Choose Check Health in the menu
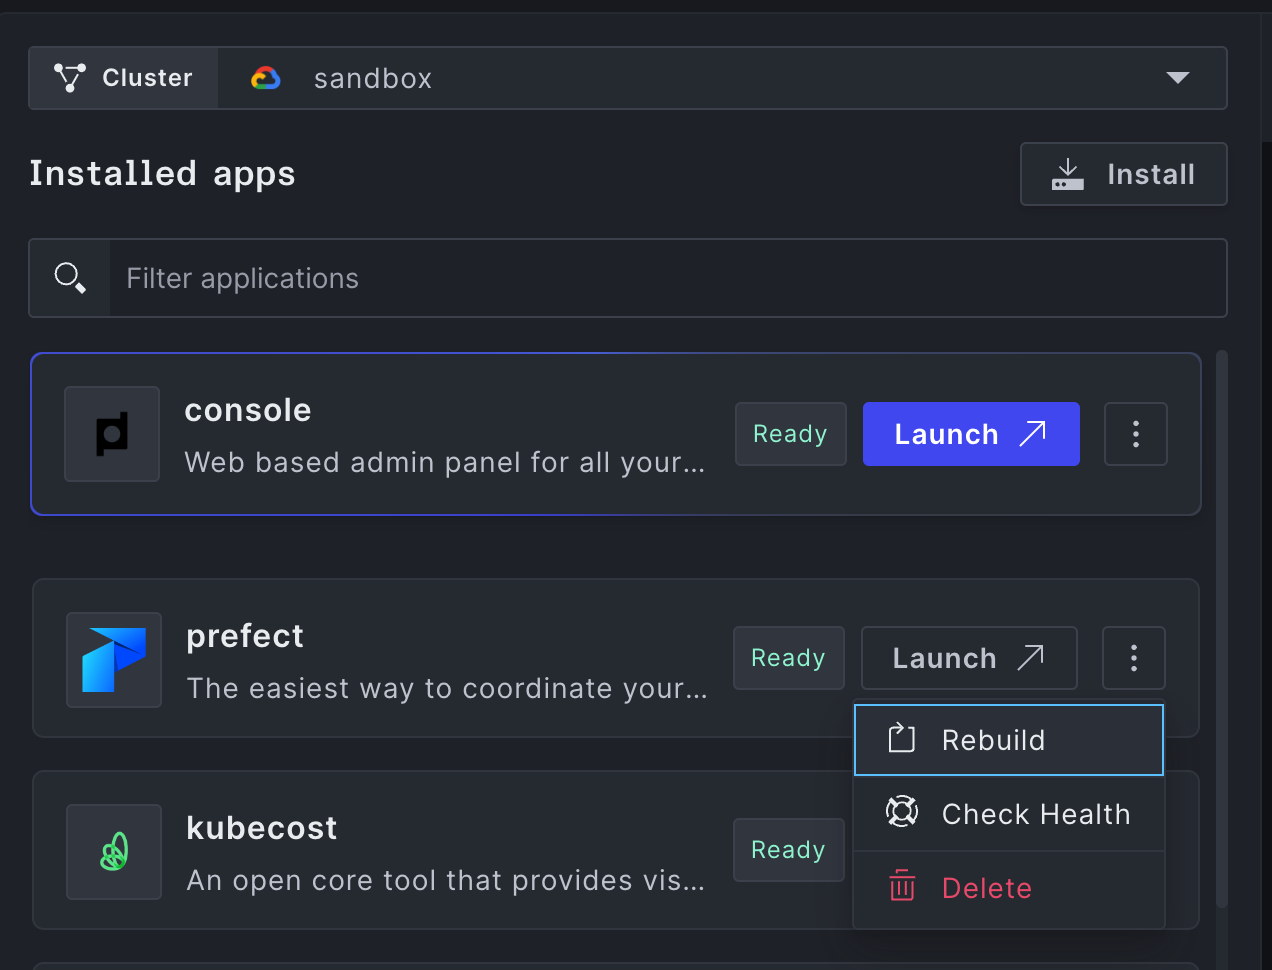This screenshot has width=1272, height=970. tap(1008, 814)
